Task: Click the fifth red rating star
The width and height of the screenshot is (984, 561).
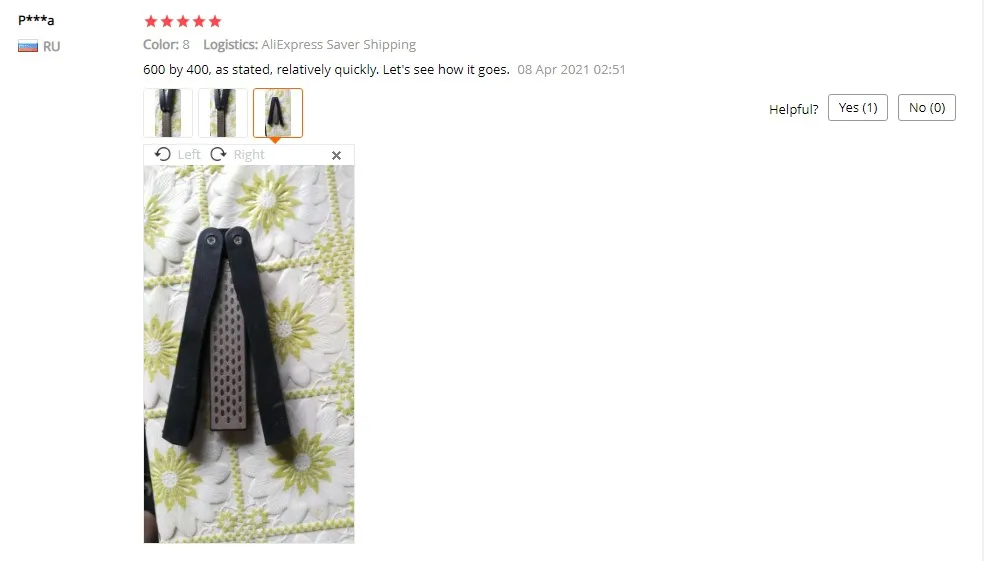Action: [x=215, y=21]
